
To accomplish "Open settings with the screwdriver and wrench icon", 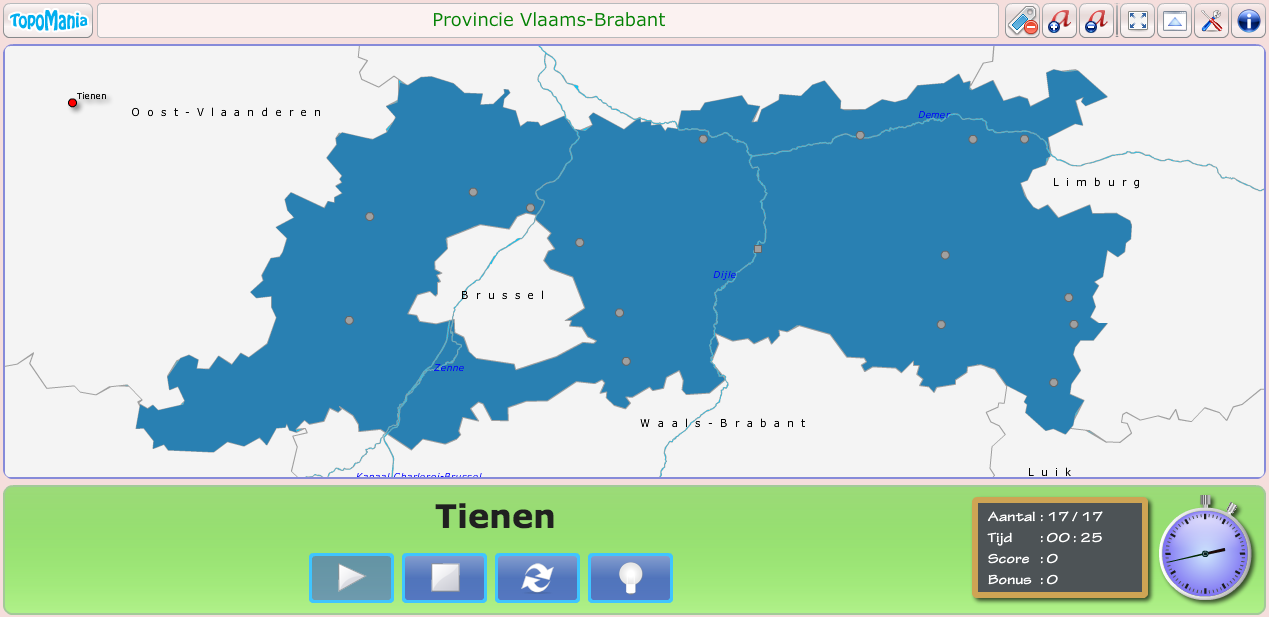I will [x=1212, y=20].
